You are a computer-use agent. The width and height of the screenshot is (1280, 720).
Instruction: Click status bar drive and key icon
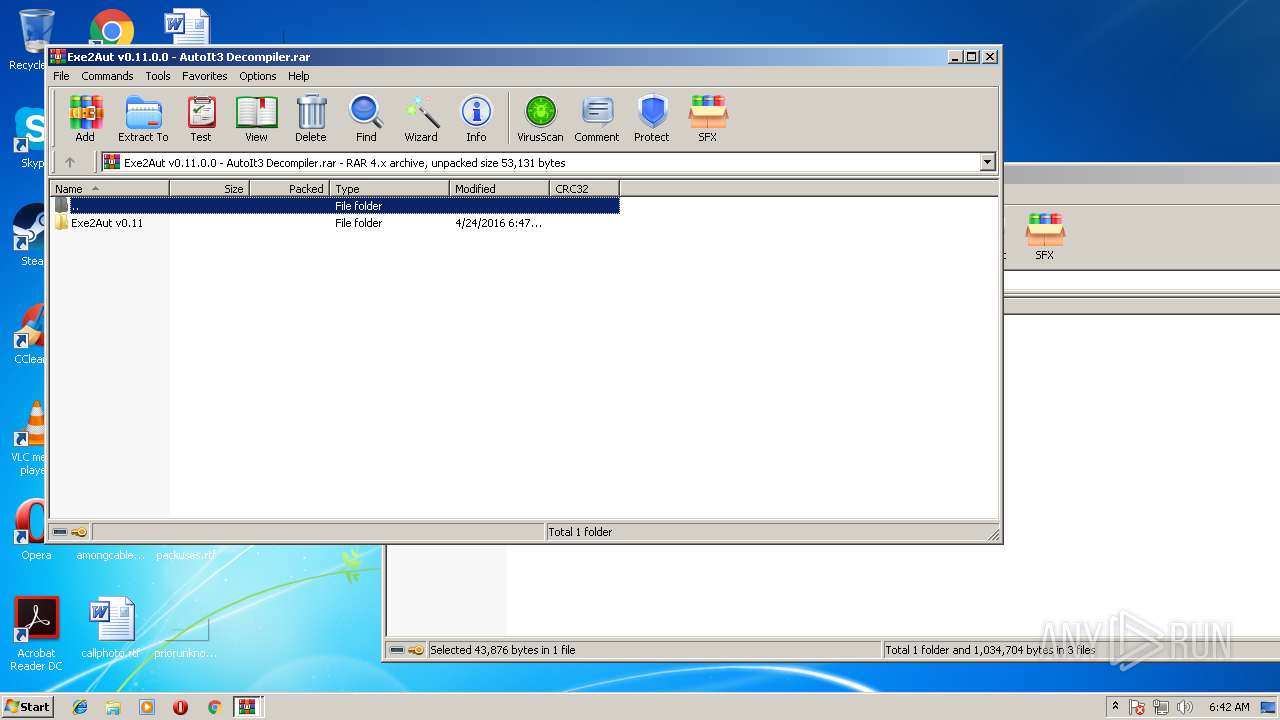[70, 532]
